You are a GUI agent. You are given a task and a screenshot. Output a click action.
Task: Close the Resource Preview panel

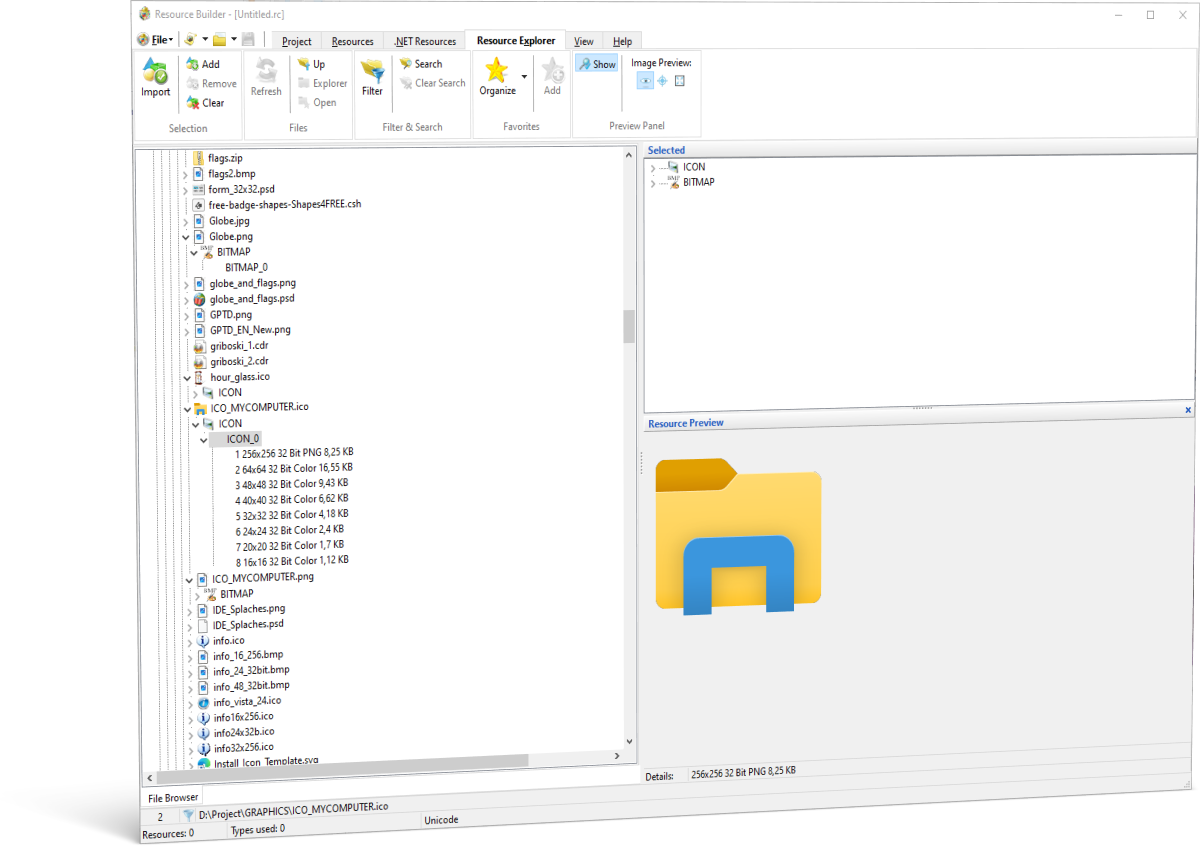(x=1188, y=410)
